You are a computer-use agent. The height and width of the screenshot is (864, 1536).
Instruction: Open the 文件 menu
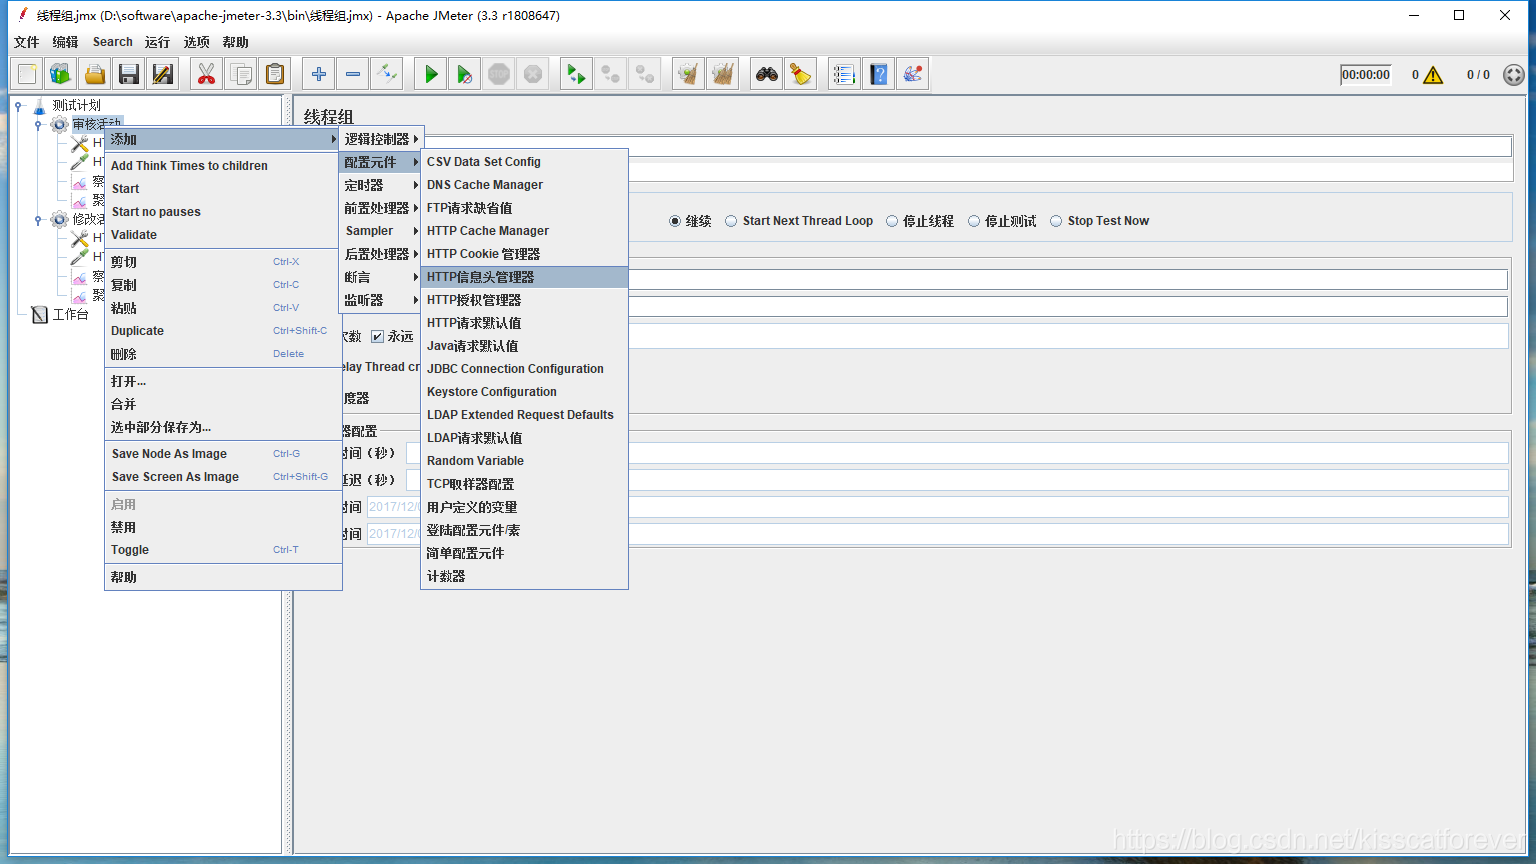point(26,42)
